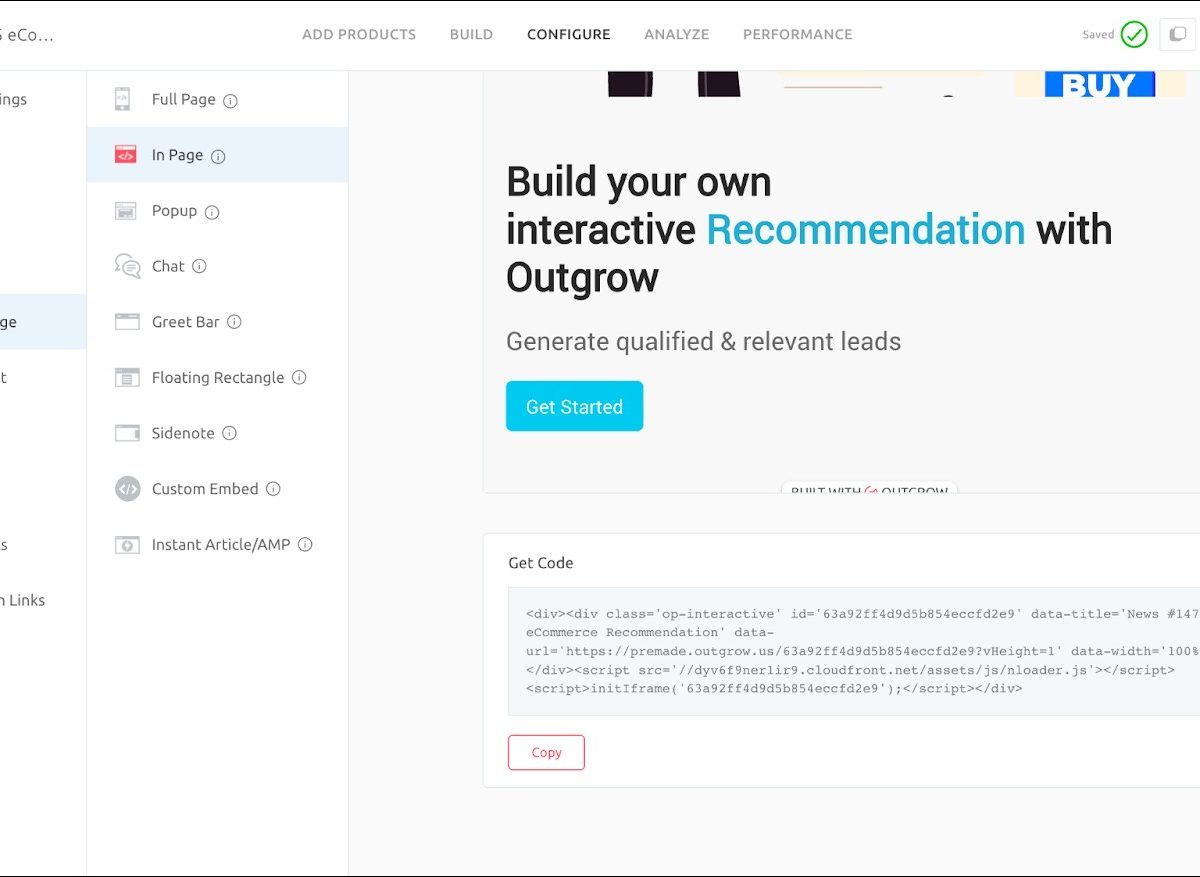The width and height of the screenshot is (1200, 877).
Task: Click info icon next to Floating Rectangle
Action: coord(299,378)
